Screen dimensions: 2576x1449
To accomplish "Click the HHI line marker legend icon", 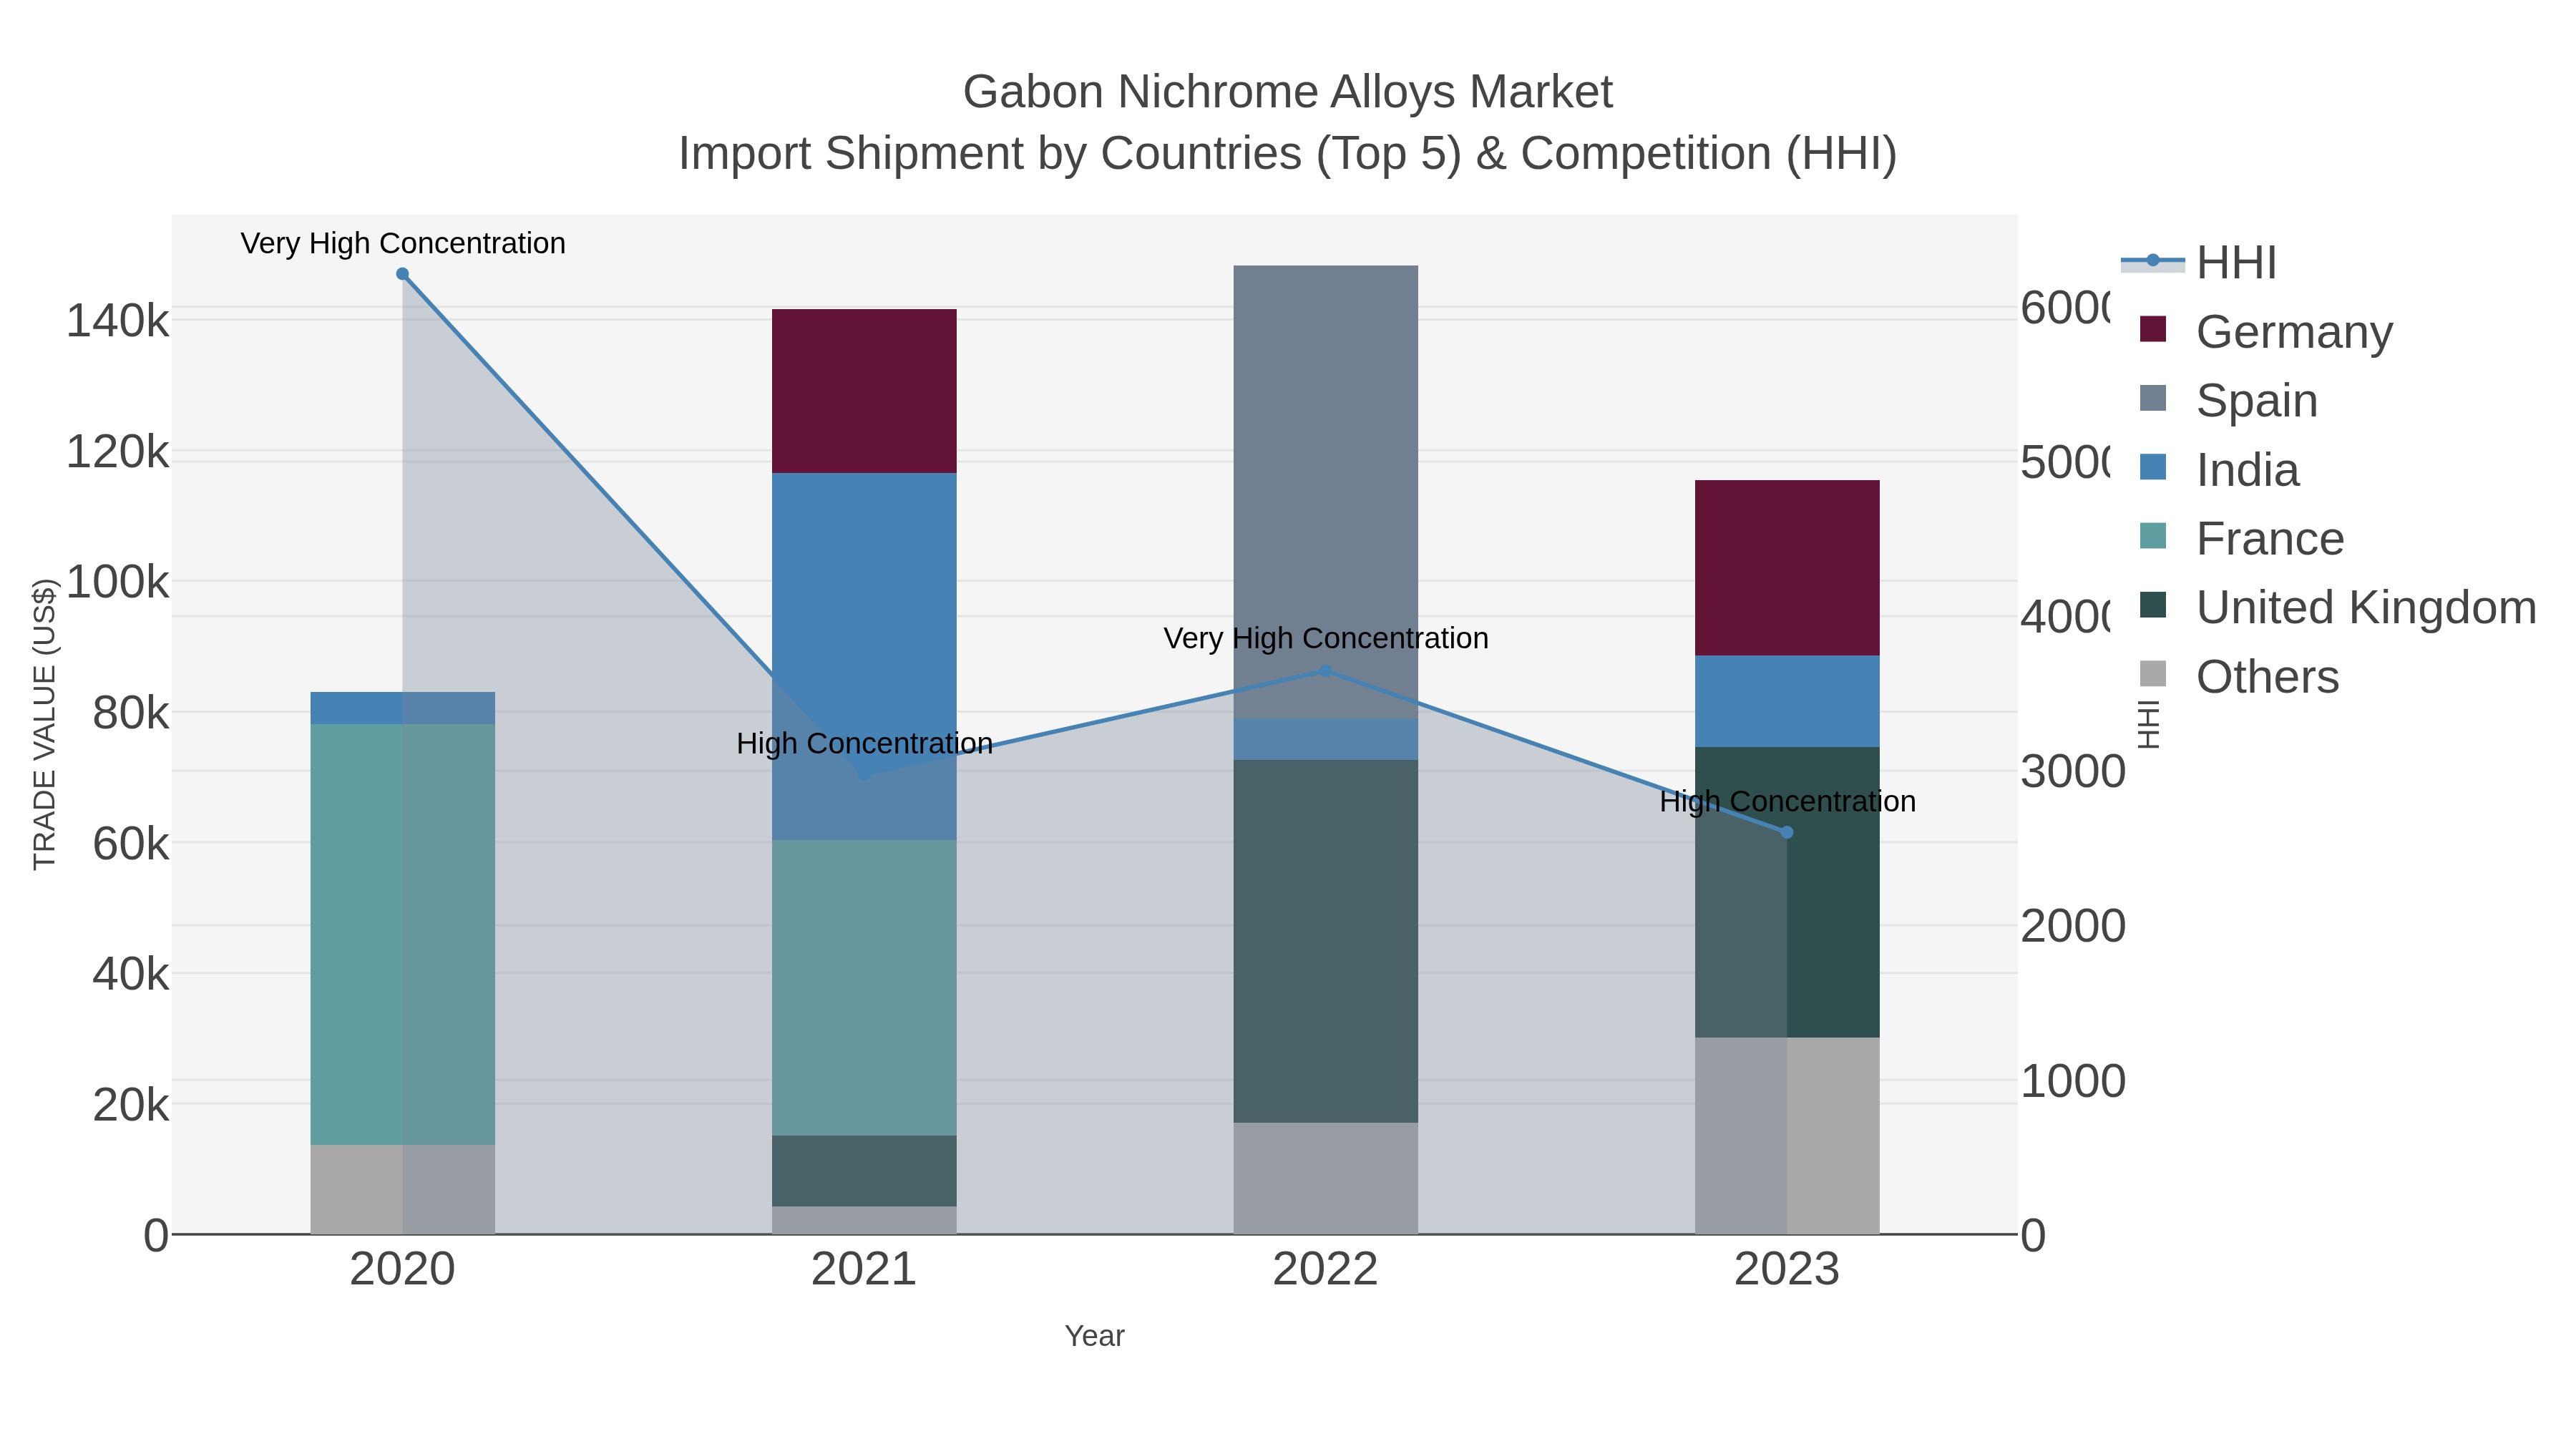I will pyautogui.click(x=2153, y=261).
